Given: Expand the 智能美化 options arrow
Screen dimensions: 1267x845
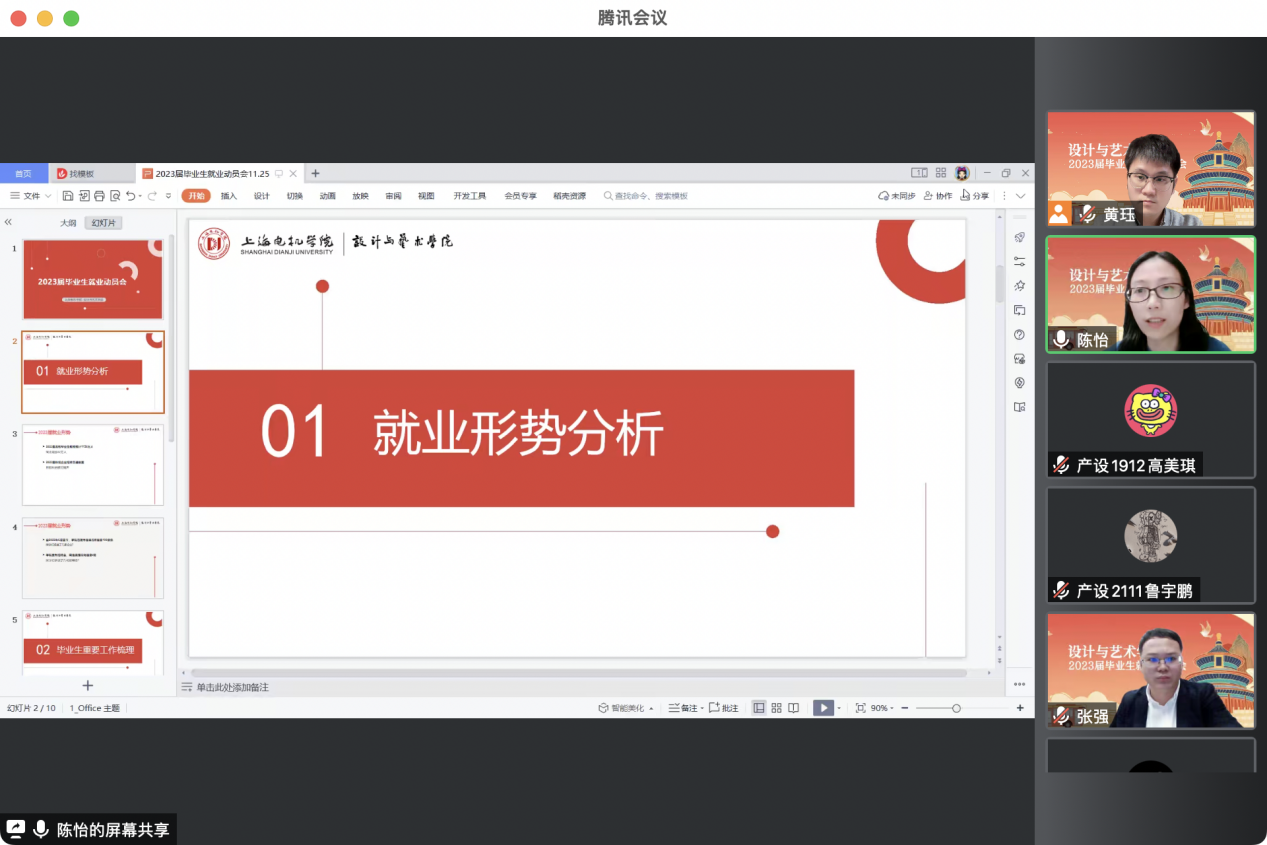Looking at the screenshot, I should point(651,708).
